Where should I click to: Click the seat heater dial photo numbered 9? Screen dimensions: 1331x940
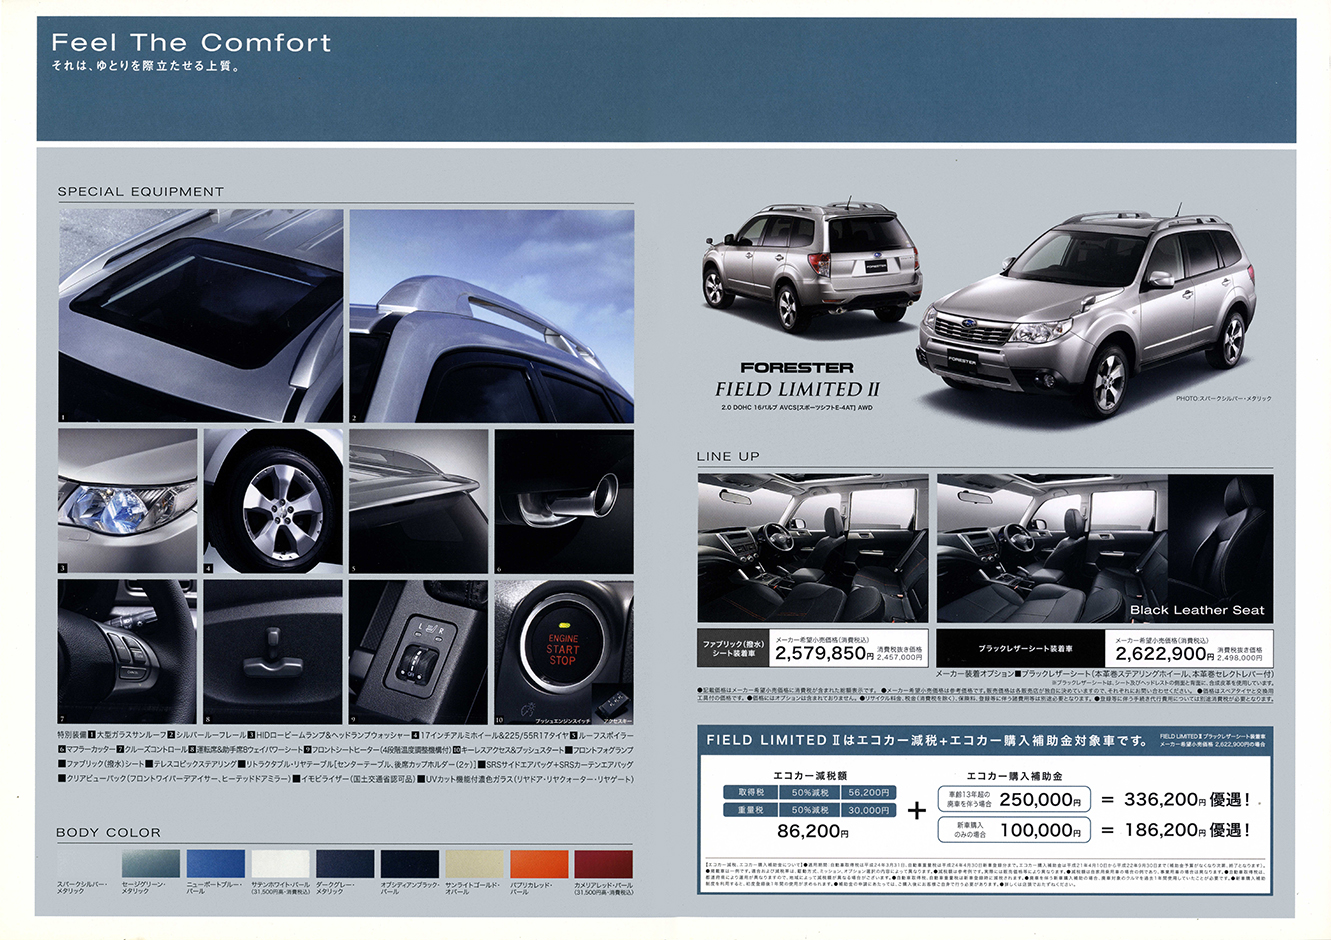pyautogui.click(x=418, y=652)
